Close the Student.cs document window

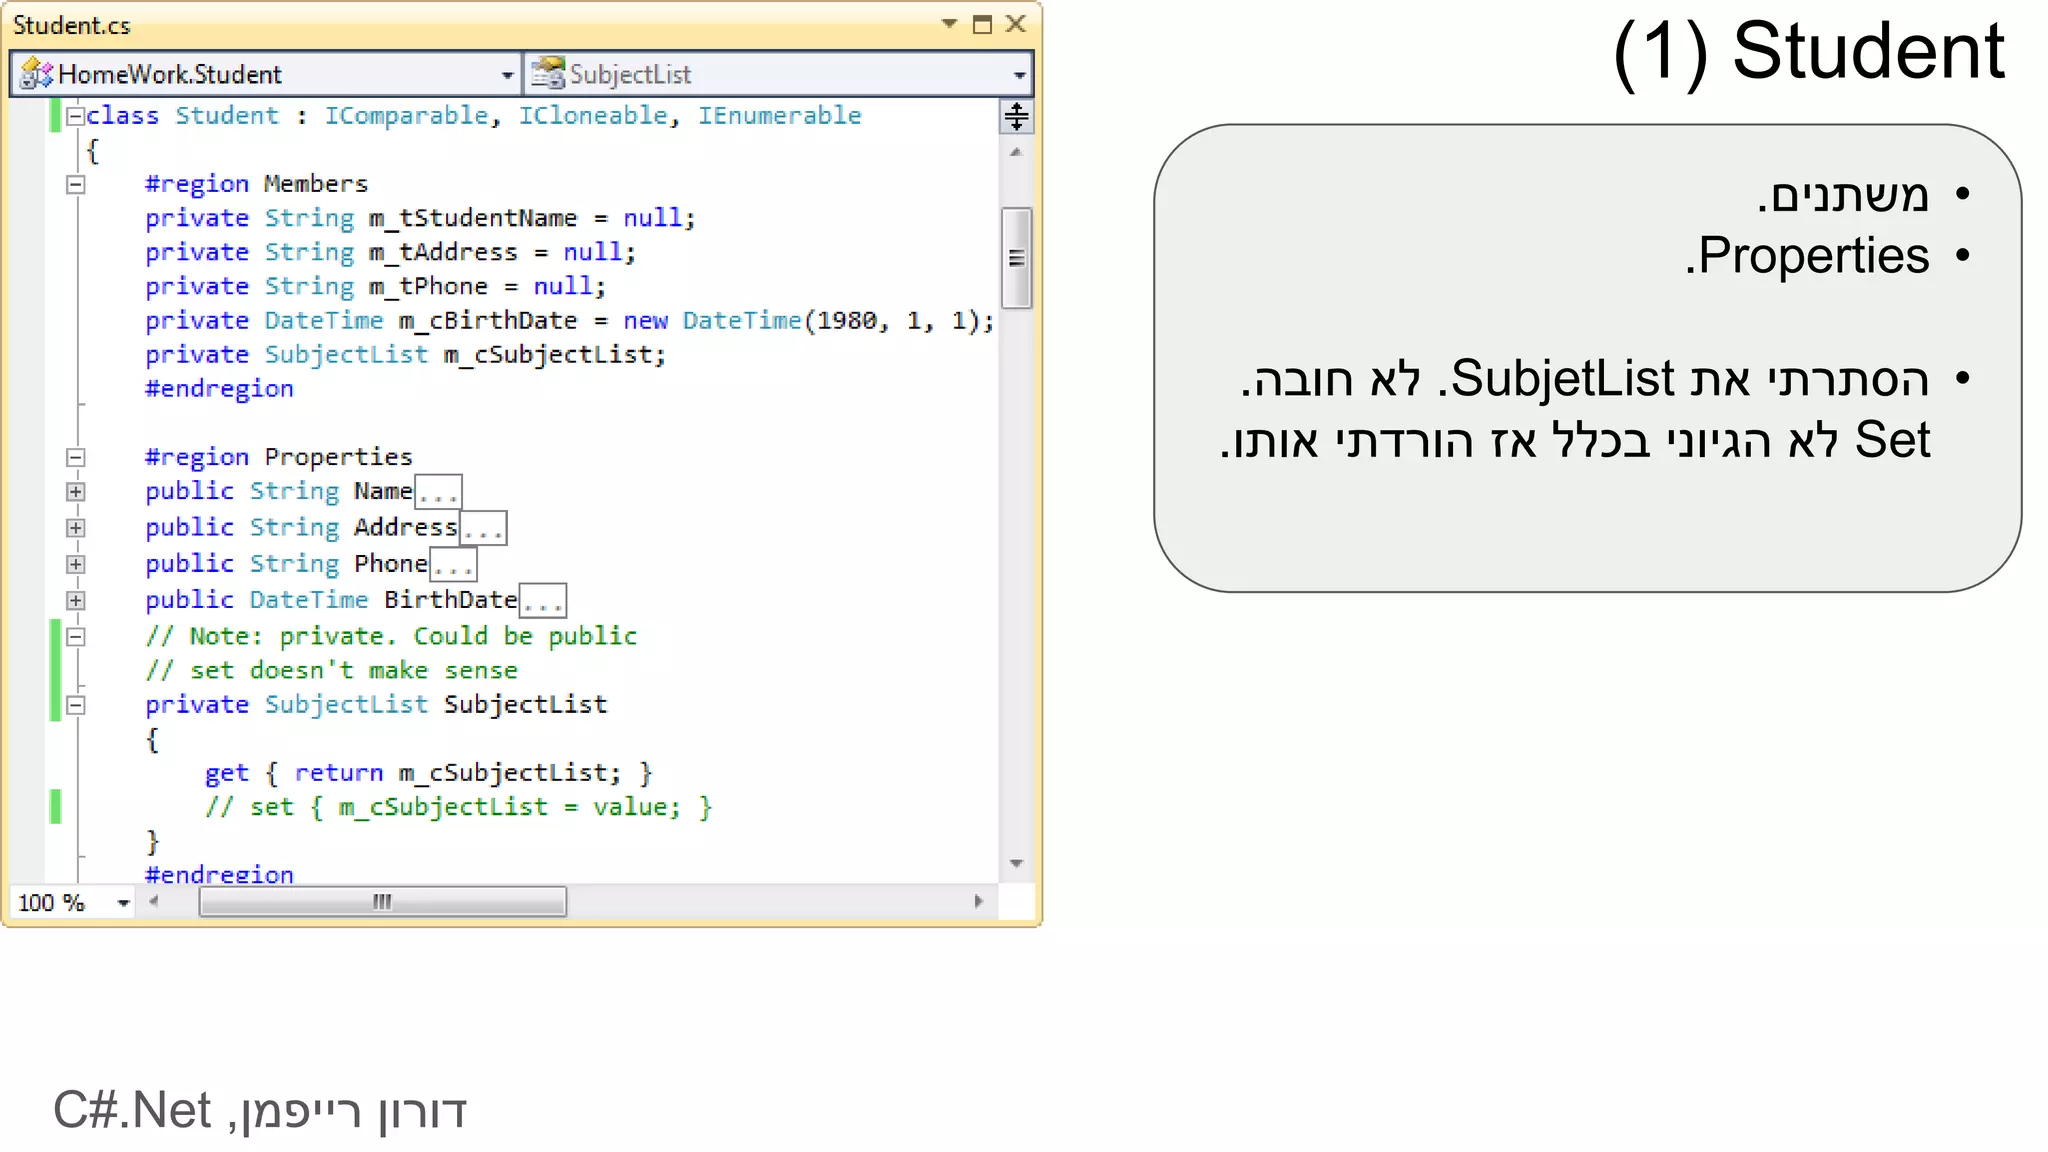(1016, 24)
